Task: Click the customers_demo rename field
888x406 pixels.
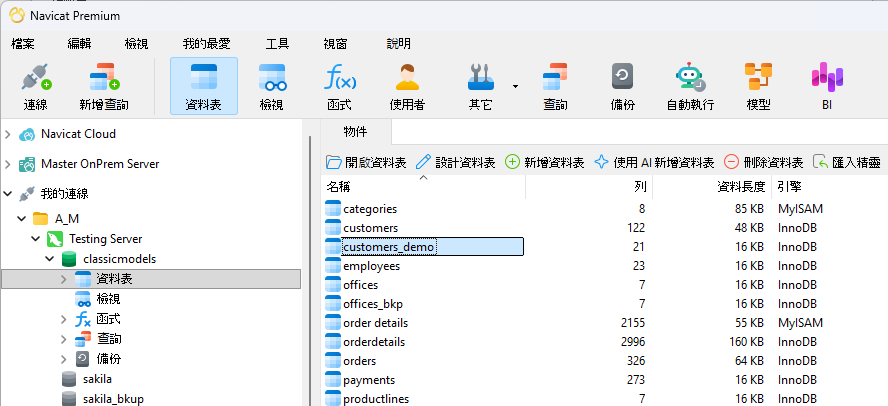Action: coord(432,247)
